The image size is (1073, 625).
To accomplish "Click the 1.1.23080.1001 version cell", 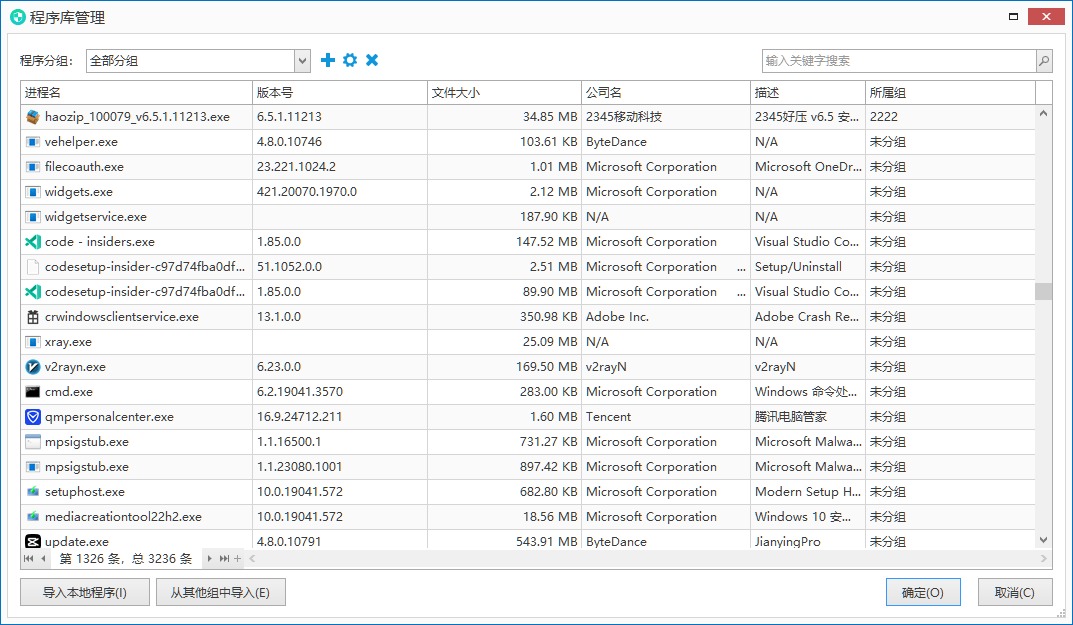I will (x=340, y=467).
